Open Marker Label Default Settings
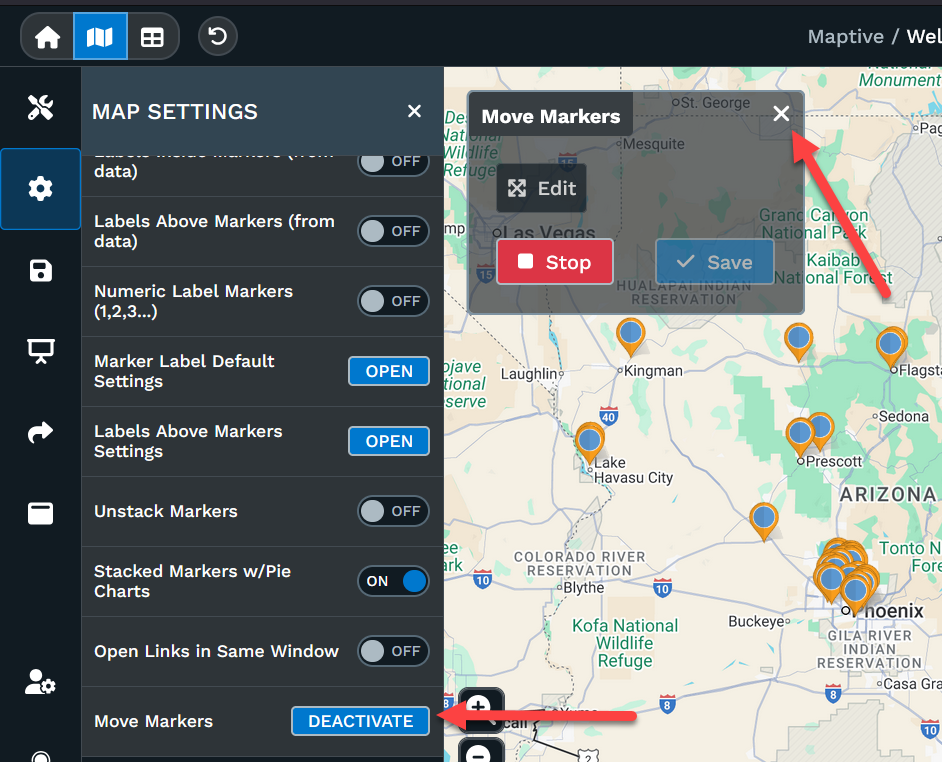 point(389,371)
